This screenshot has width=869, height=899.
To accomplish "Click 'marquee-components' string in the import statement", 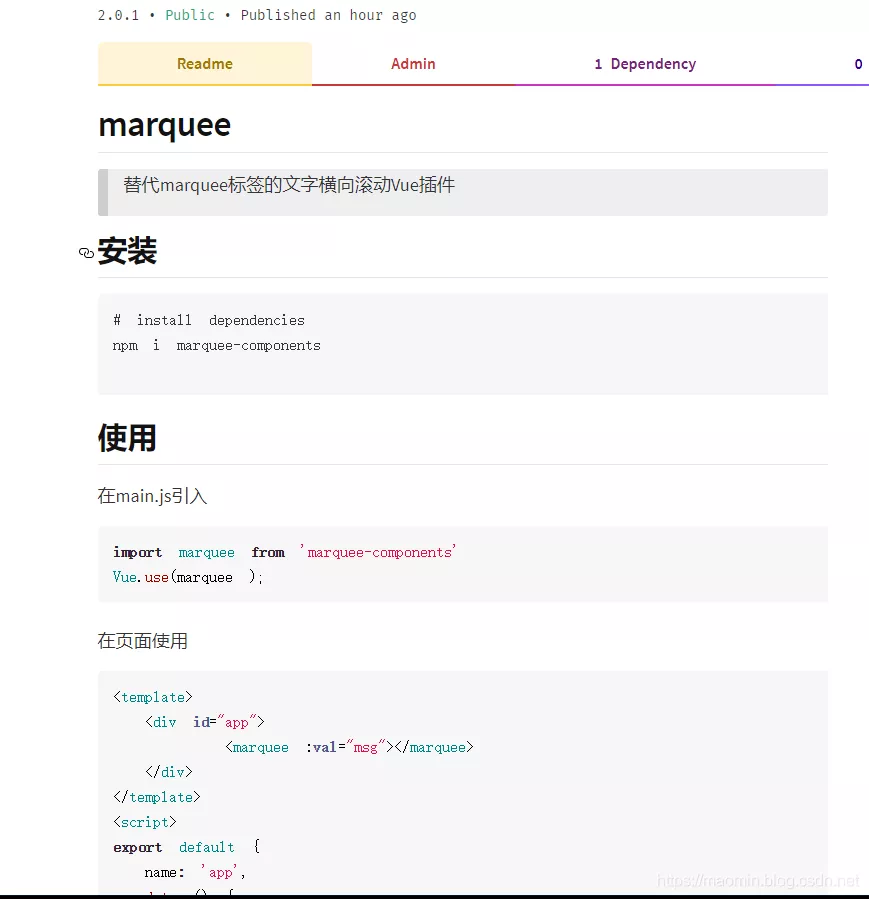I will pyautogui.click(x=378, y=551).
